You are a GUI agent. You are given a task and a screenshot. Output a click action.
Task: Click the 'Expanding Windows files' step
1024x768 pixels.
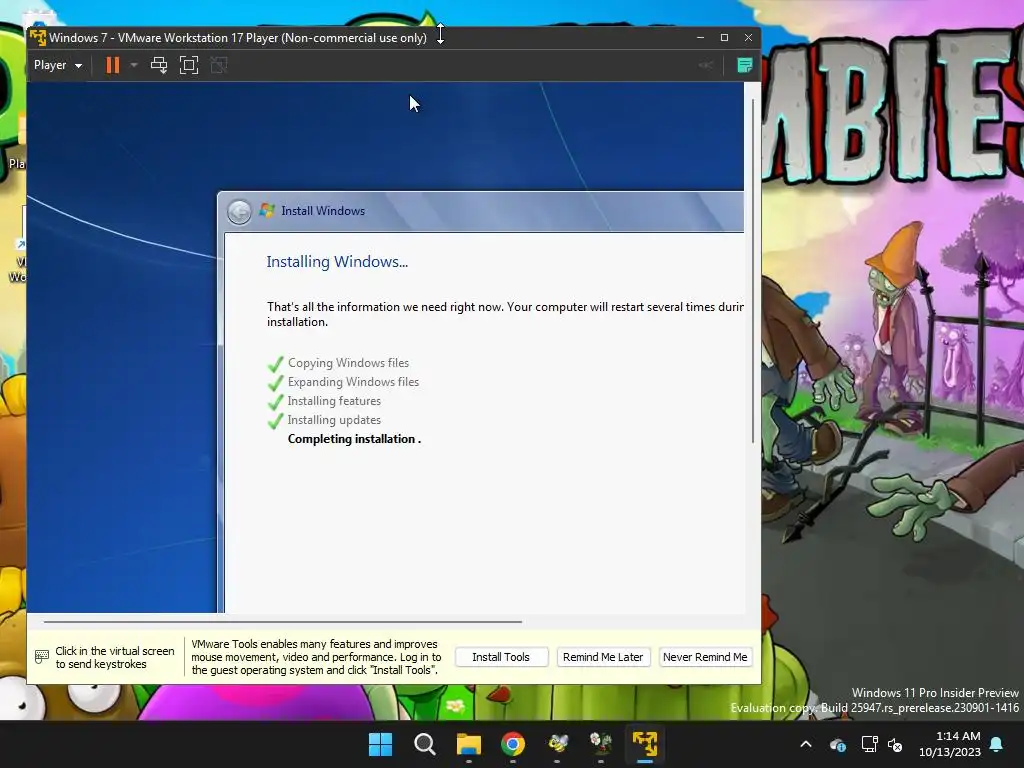(x=353, y=381)
